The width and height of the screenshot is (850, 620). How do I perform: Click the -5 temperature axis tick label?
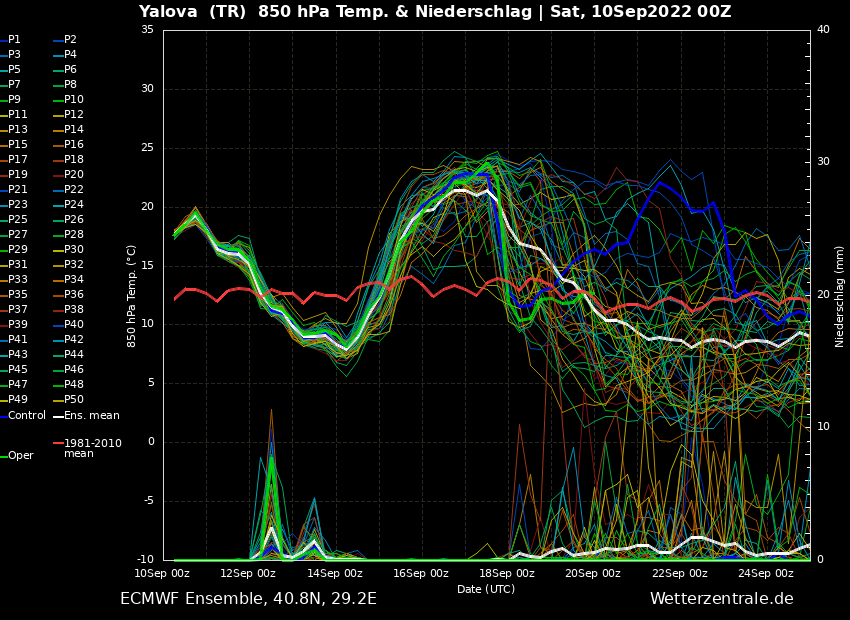point(147,501)
